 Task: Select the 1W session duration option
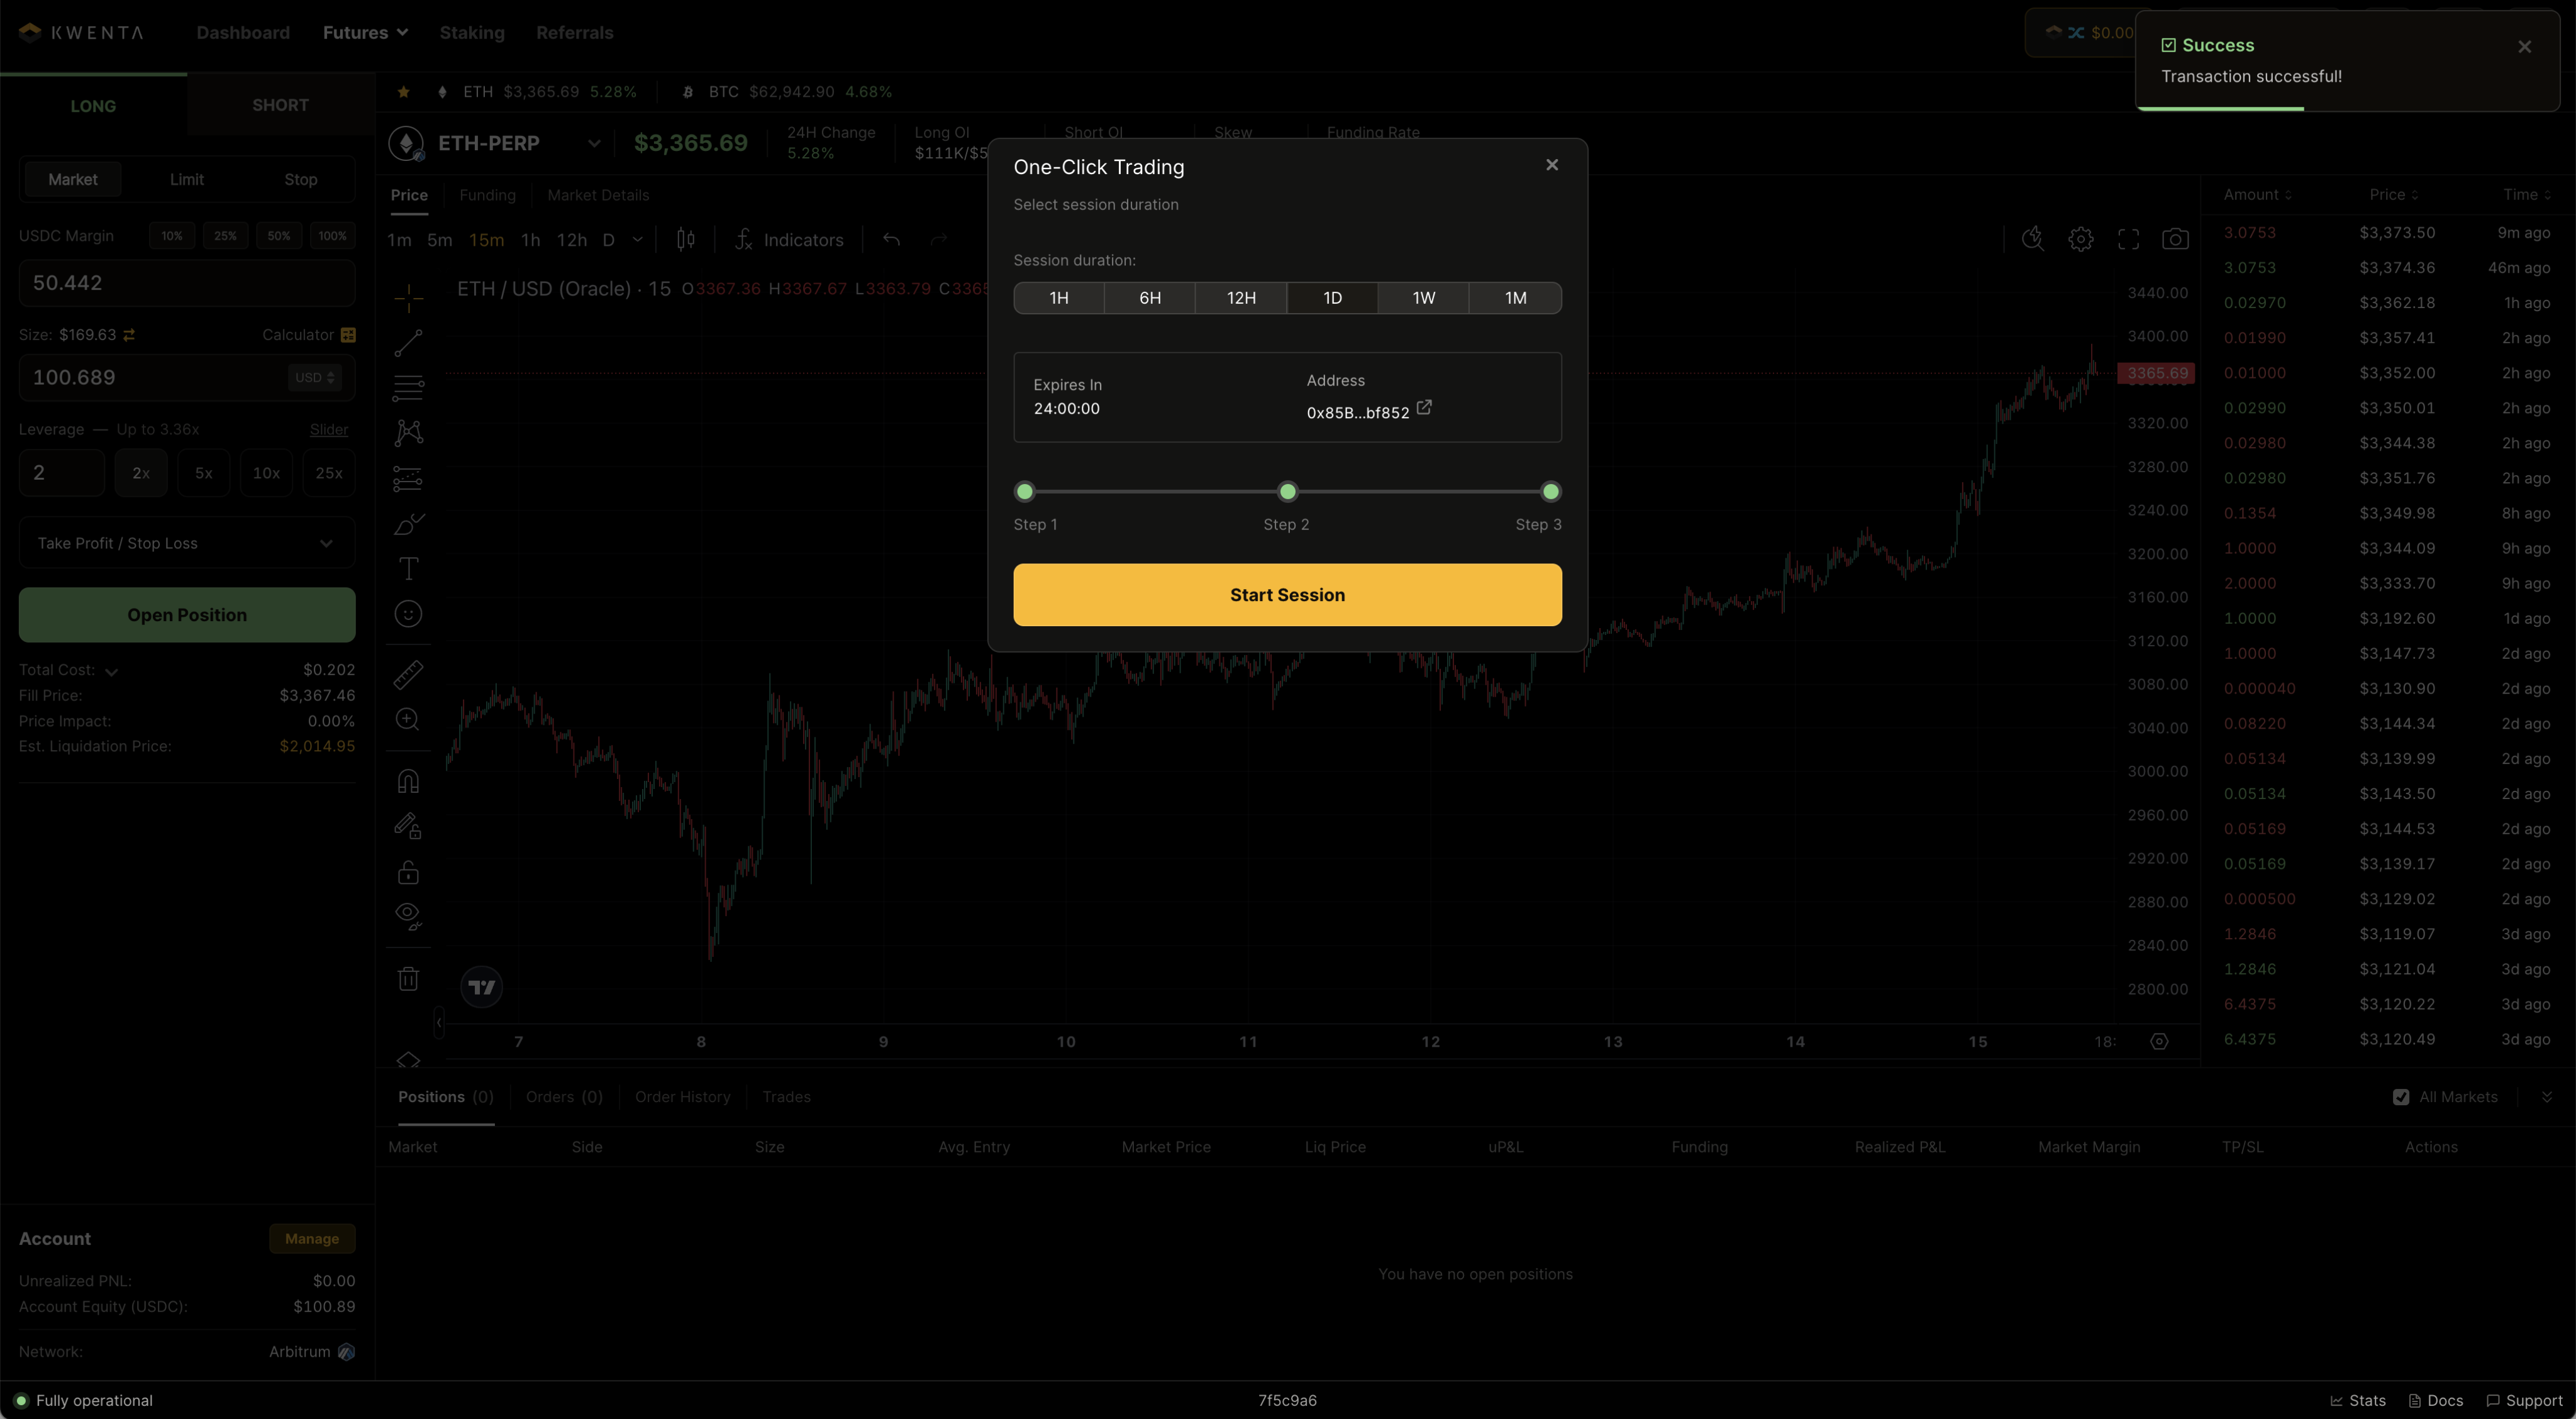click(x=1423, y=298)
